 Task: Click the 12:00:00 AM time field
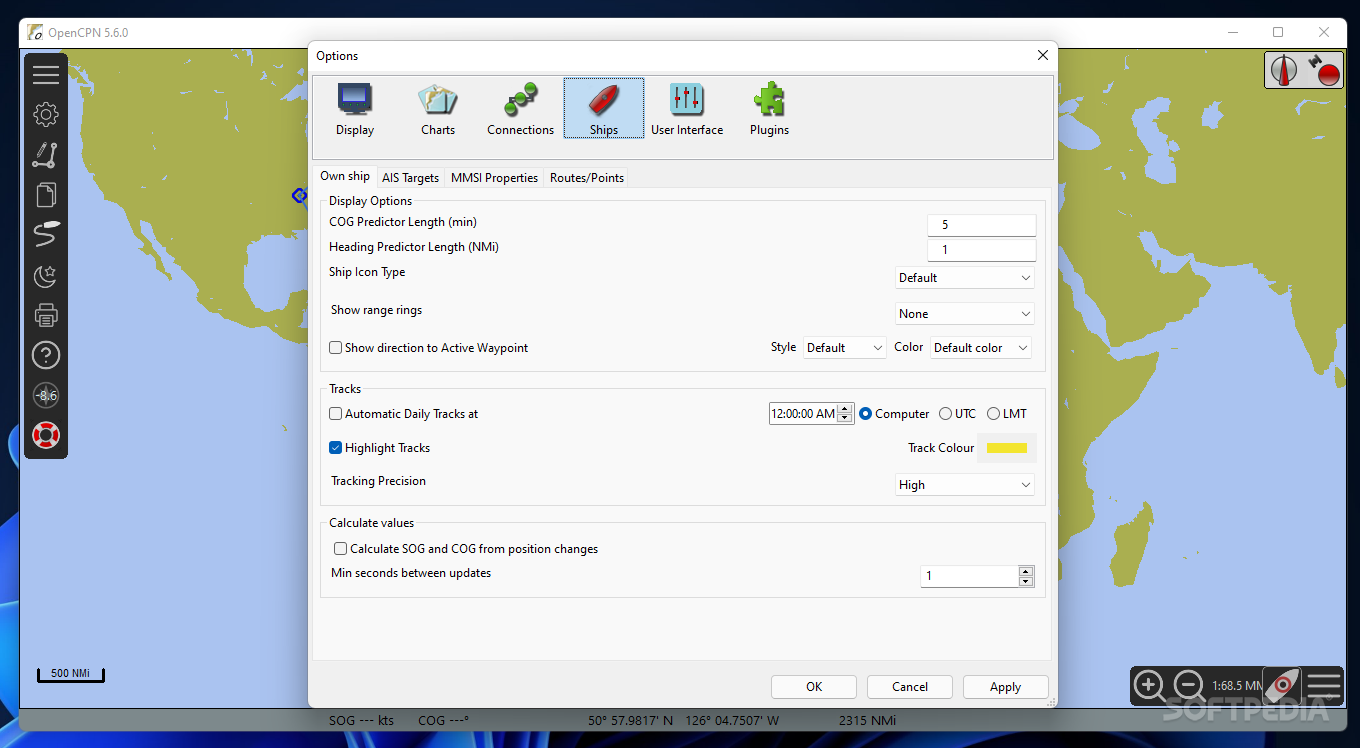(804, 414)
